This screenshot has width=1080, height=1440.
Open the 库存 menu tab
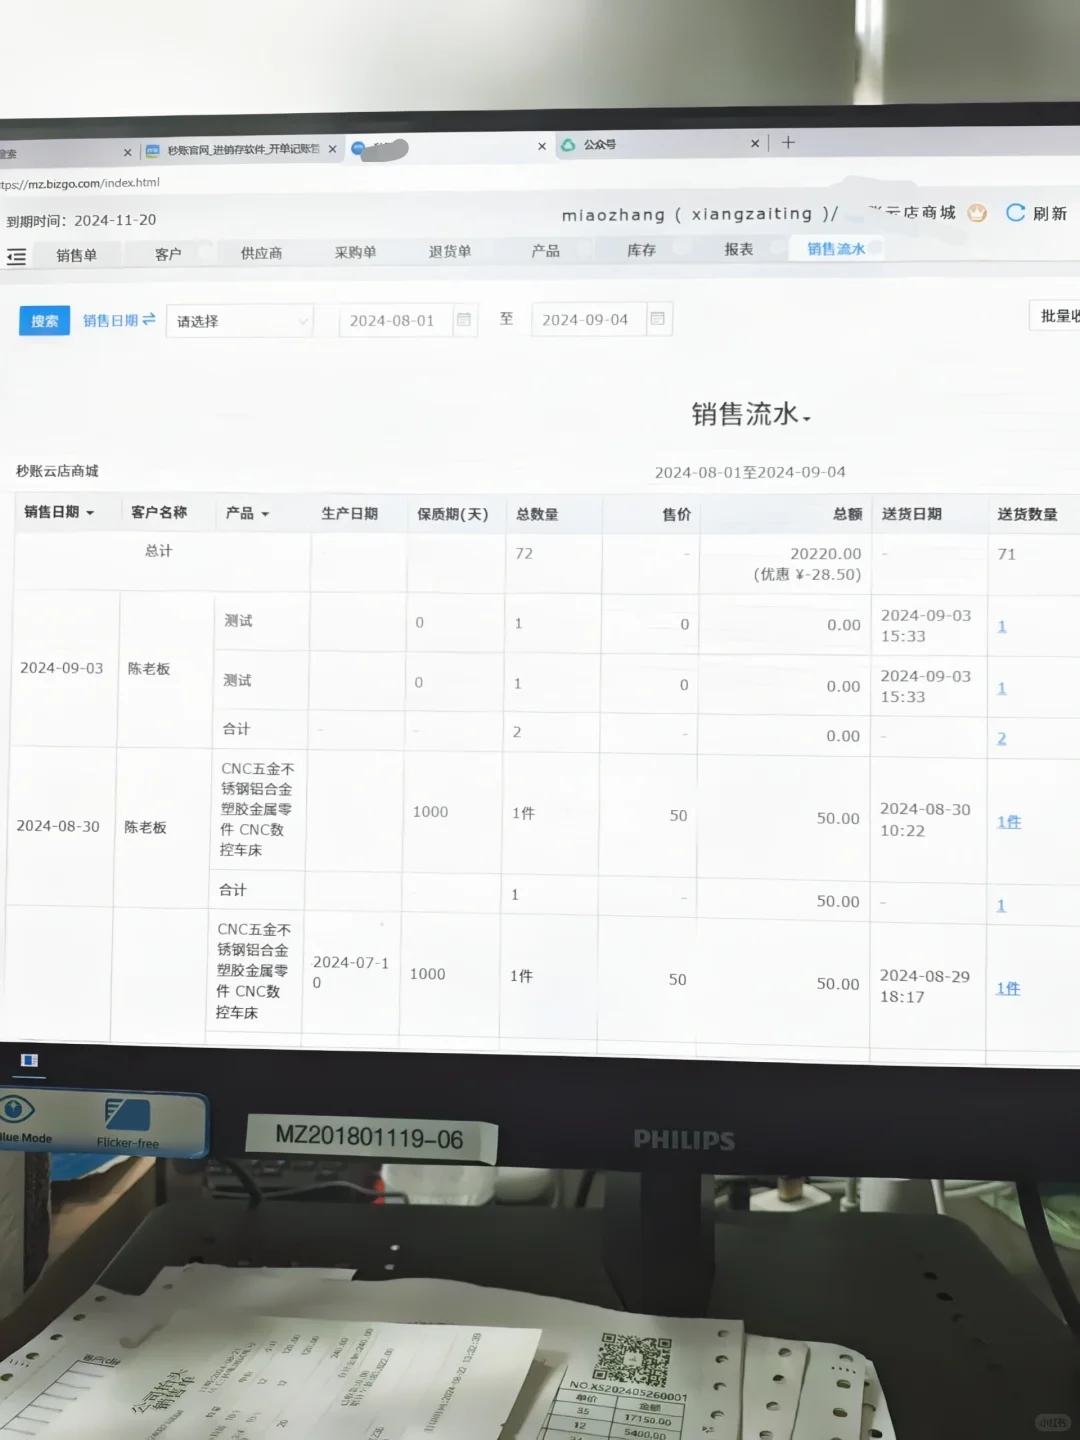(641, 250)
